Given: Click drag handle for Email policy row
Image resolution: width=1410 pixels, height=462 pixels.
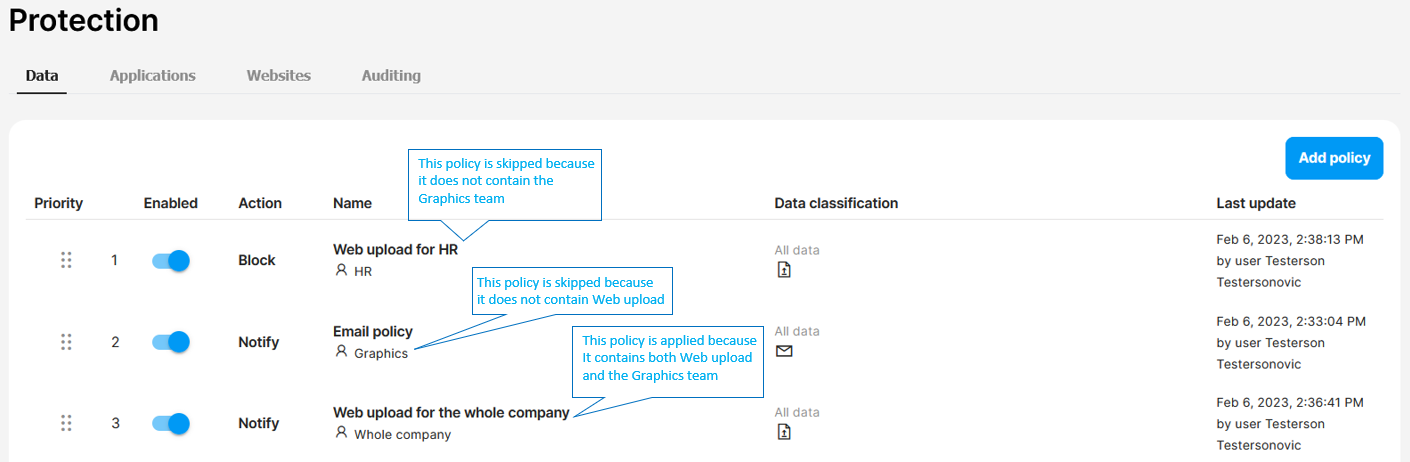Looking at the screenshot, I should tap(66, 342).
